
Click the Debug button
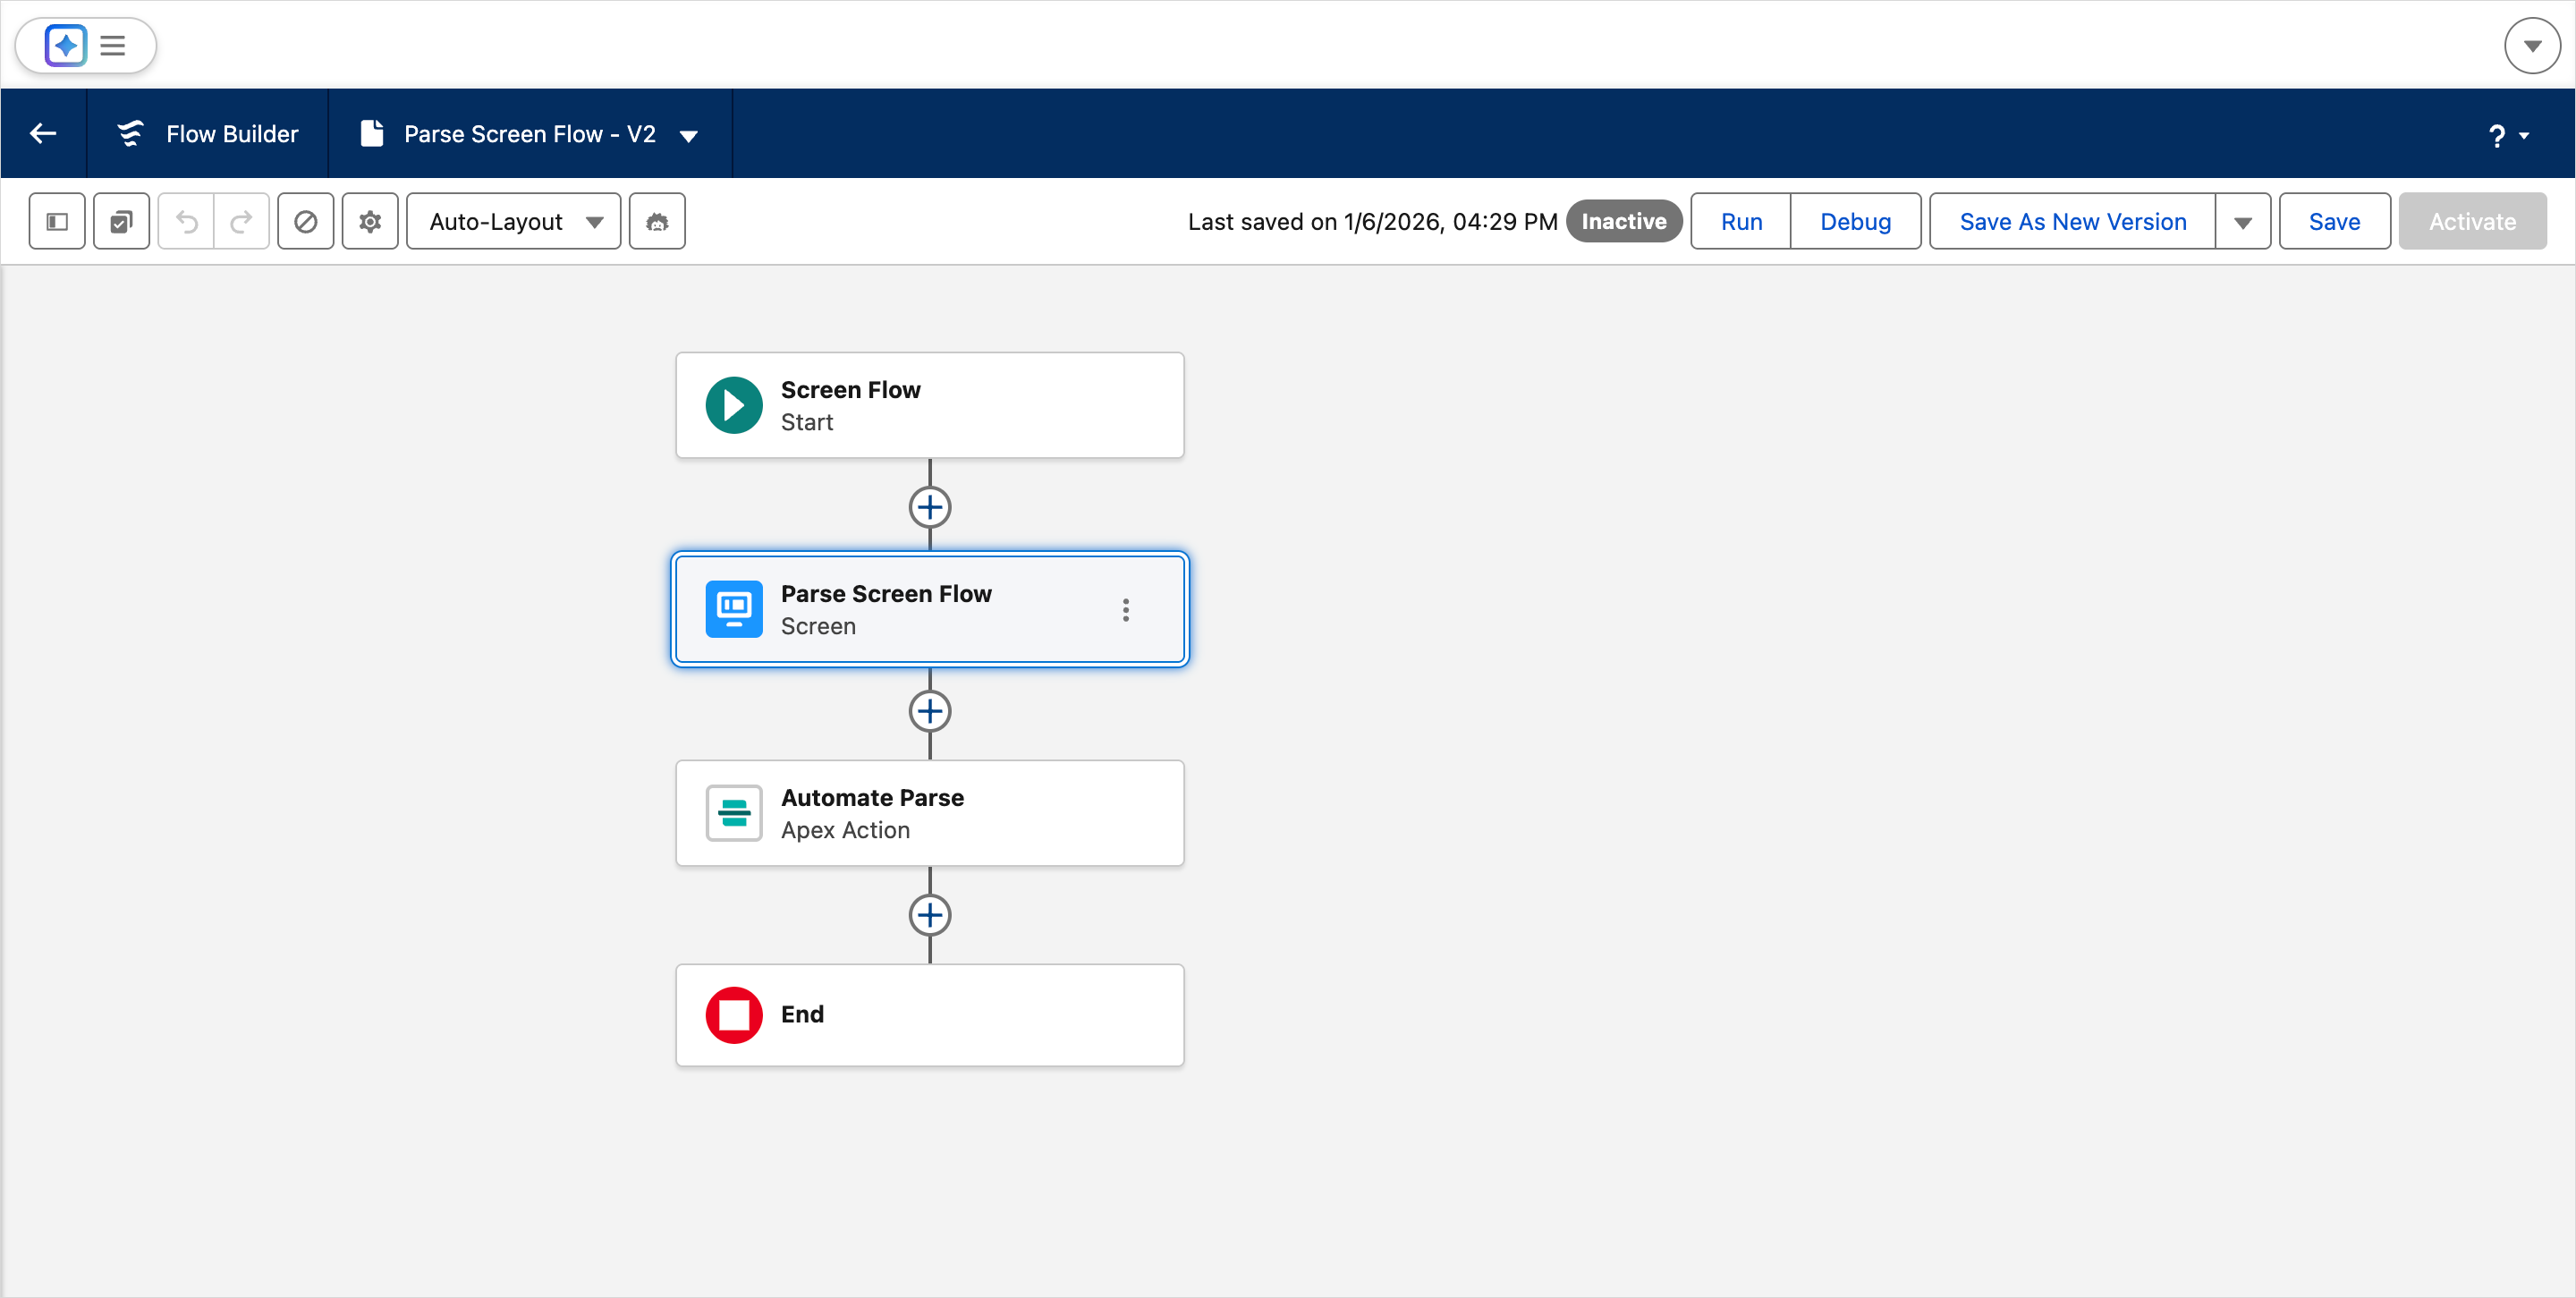tap(1855, 221)
